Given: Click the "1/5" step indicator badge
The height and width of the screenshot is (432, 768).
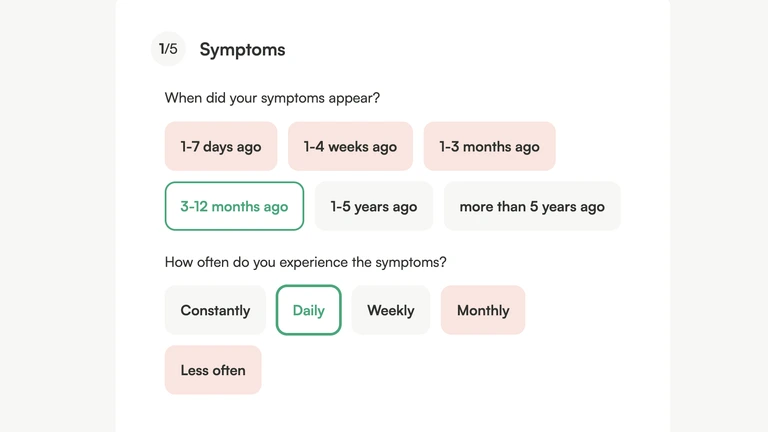Looking at the screenshot, I should pos(168,49).
